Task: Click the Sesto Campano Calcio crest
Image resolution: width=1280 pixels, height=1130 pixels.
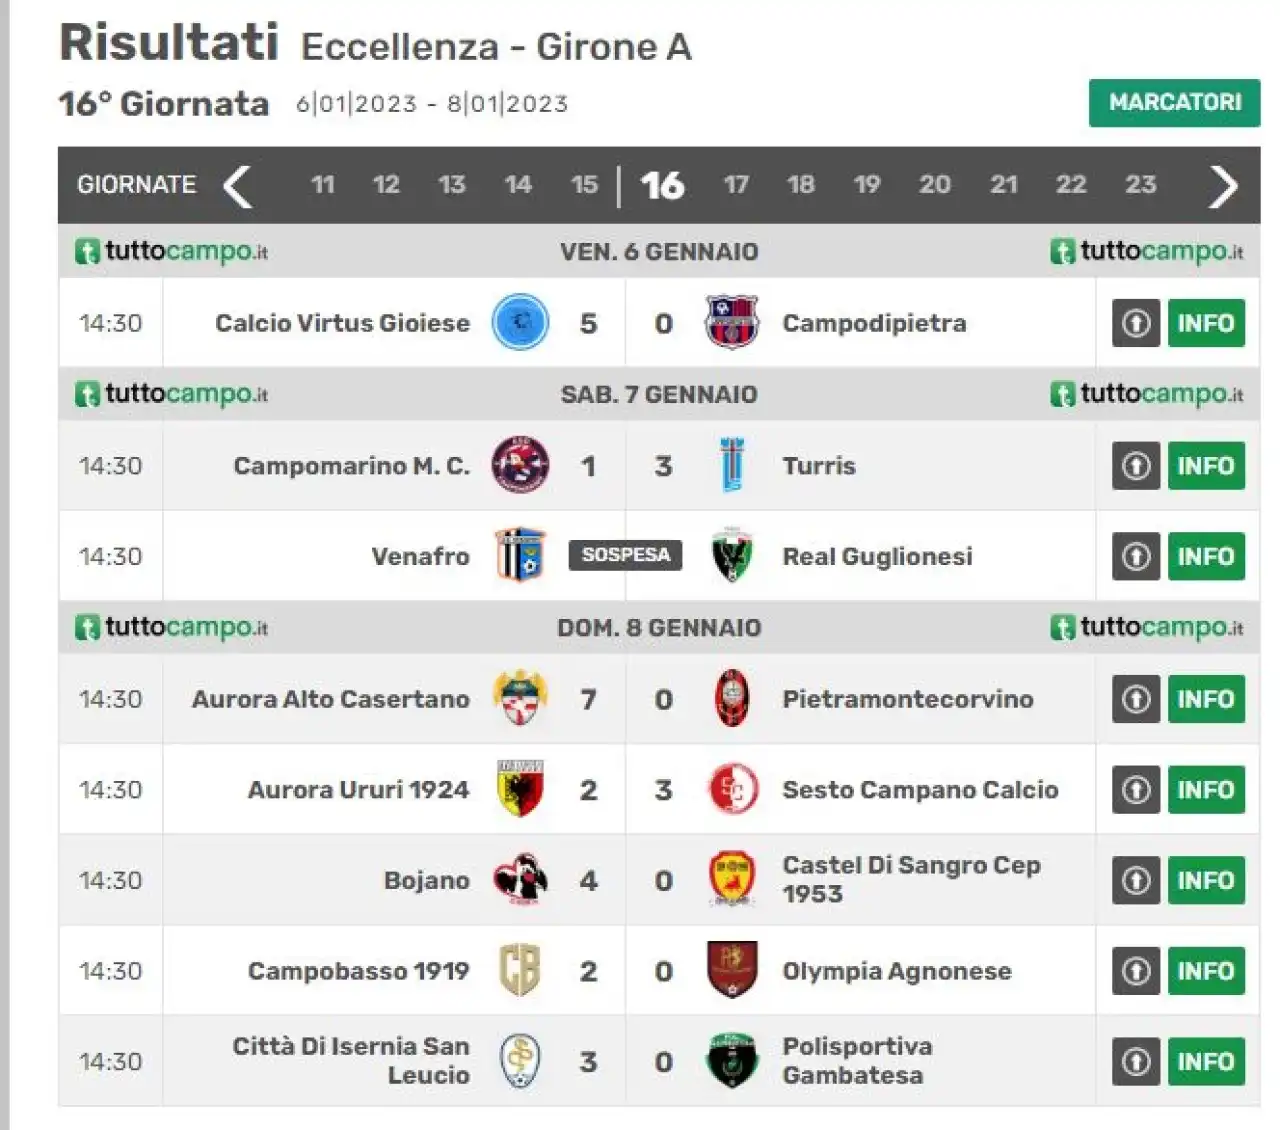Action: pyautogui.click(x=732, y=789)
